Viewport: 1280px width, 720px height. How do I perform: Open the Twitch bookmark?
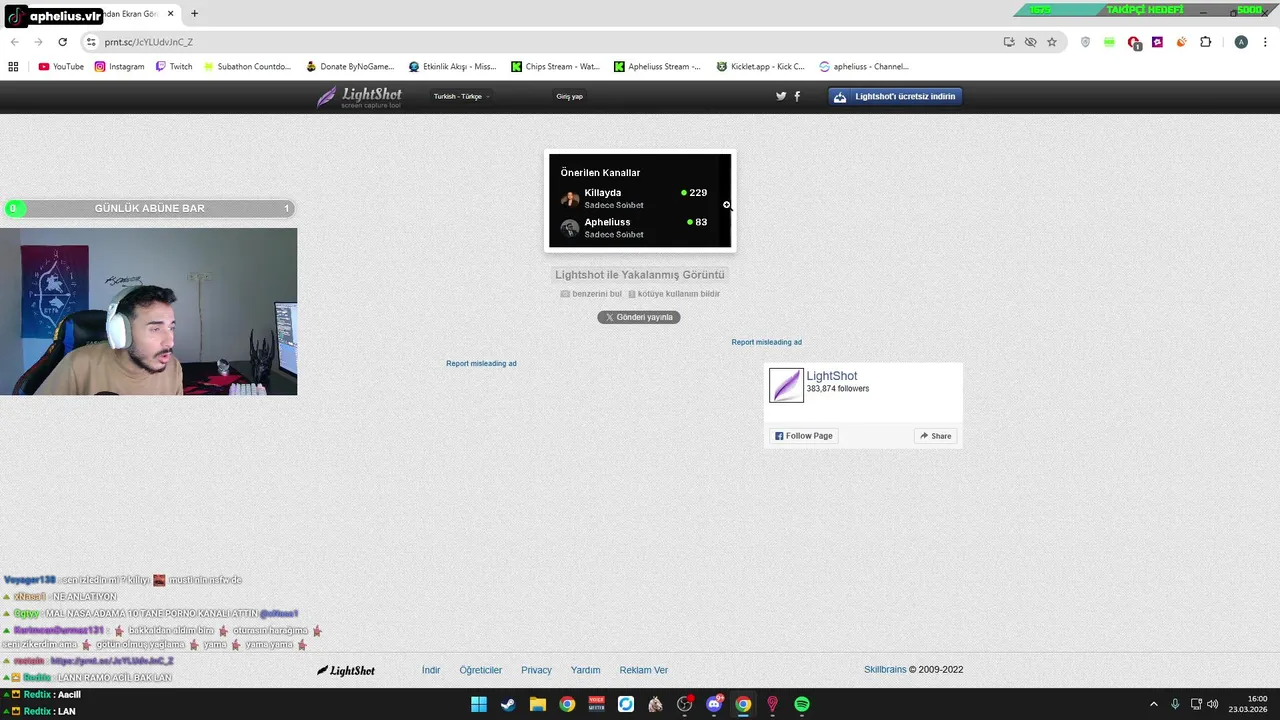(174, 67)
